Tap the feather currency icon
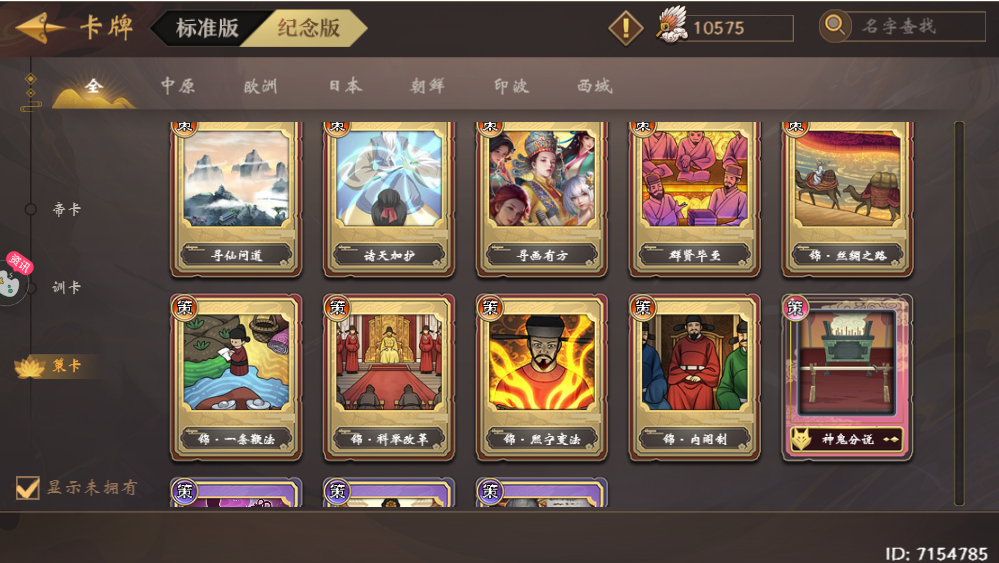Viewport: 999px width, 563px height. click(672, 25)
